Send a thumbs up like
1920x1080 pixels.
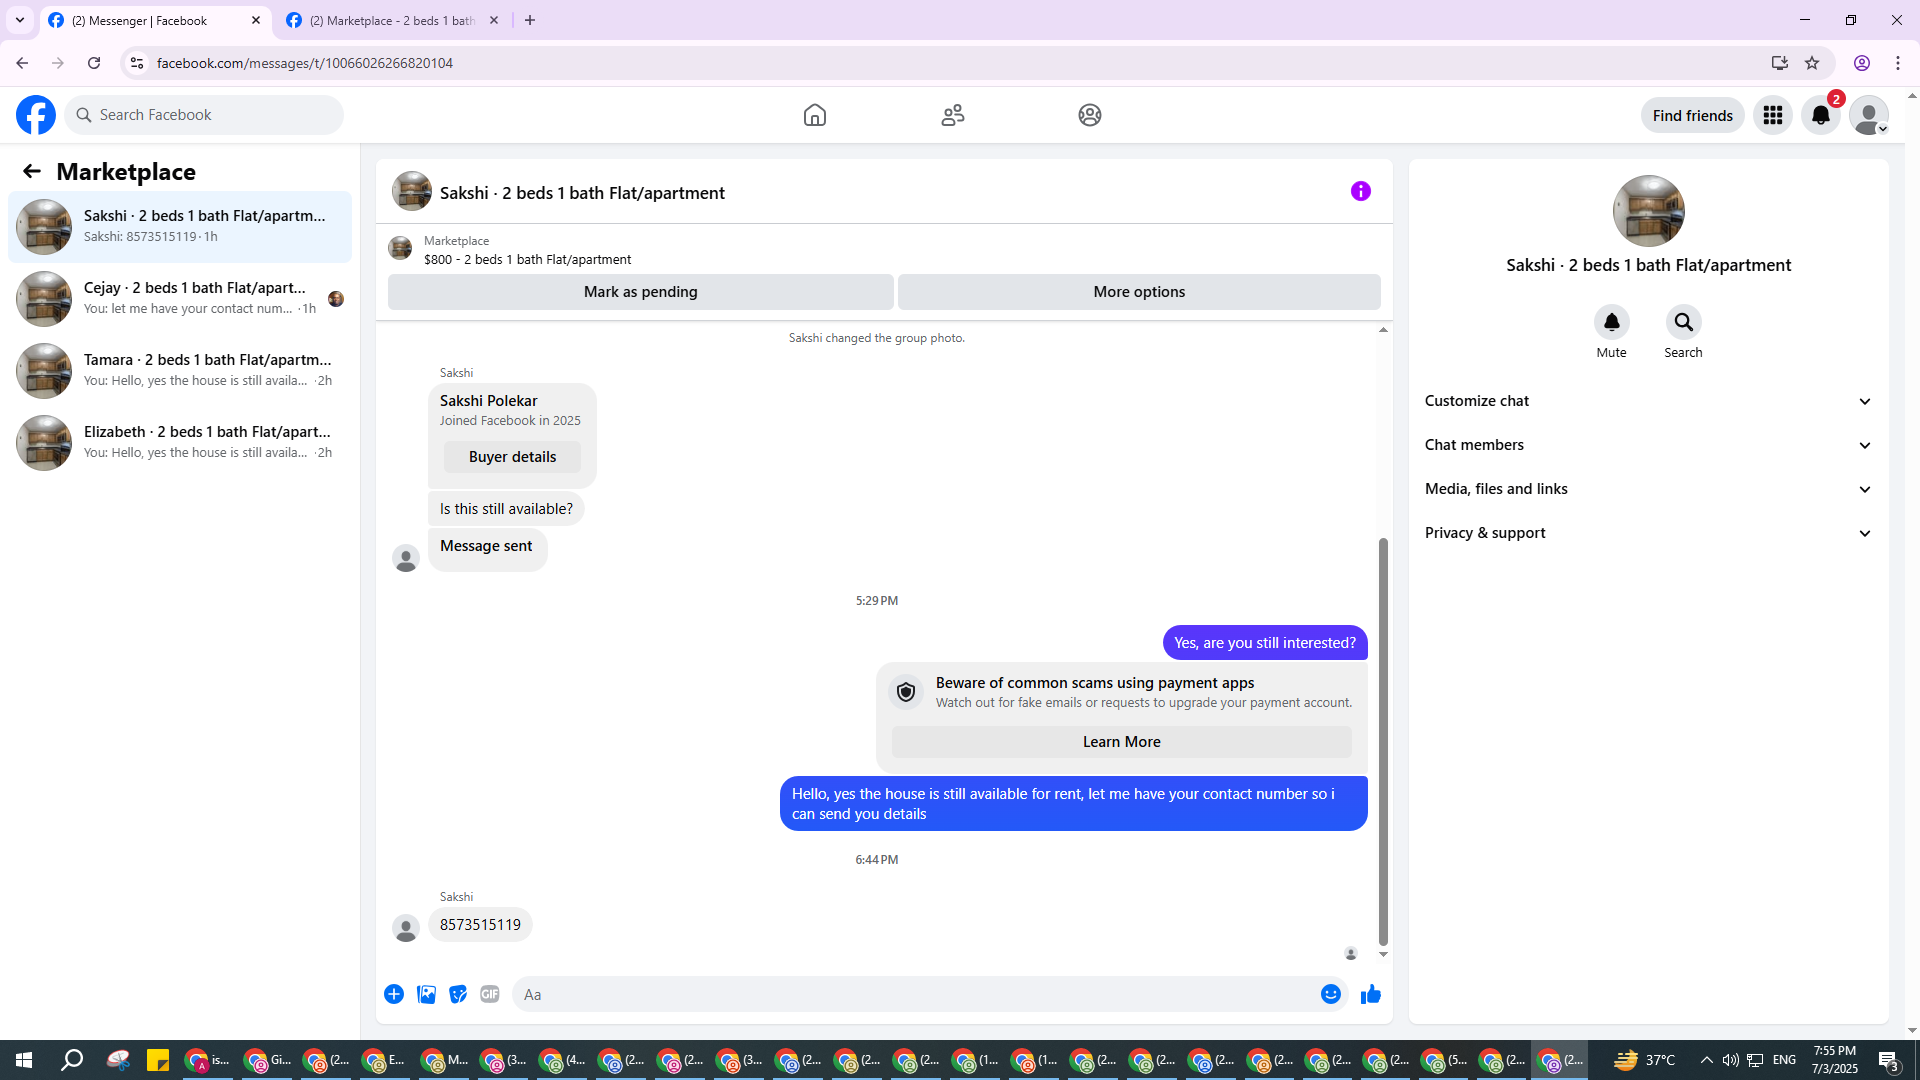tap(1370, 994)
